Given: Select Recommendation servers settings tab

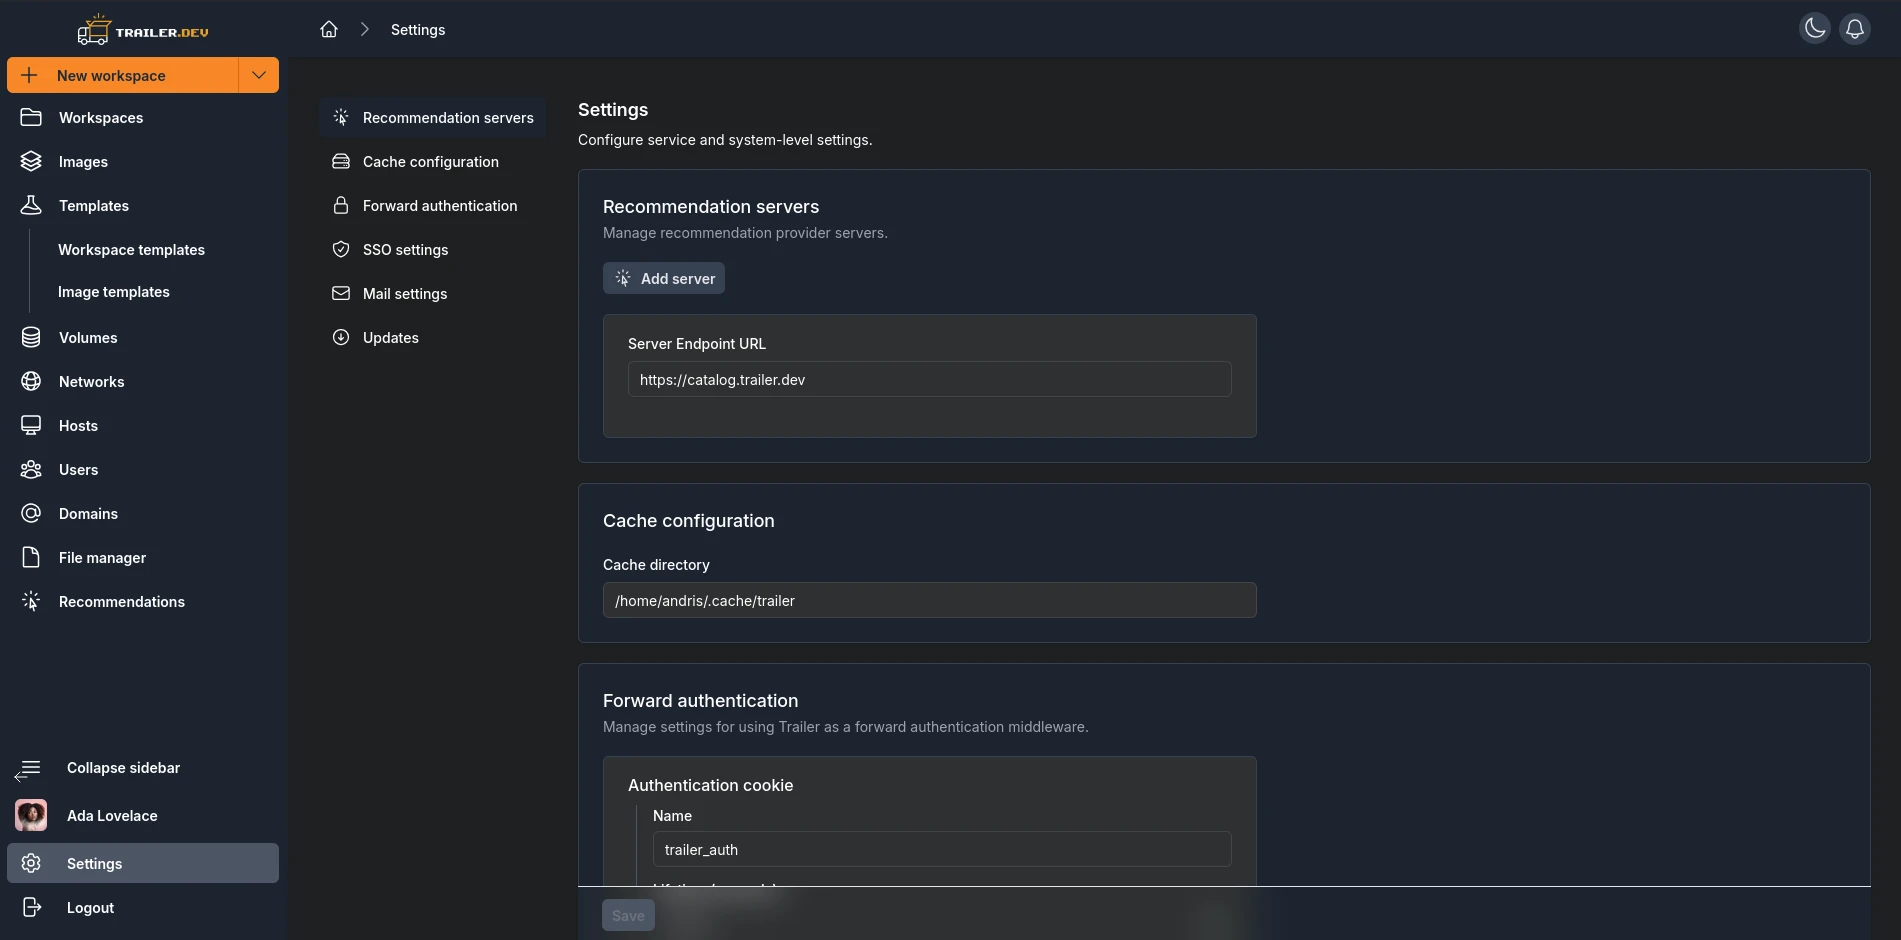Looking at the screenshot, I should point(433,117).
